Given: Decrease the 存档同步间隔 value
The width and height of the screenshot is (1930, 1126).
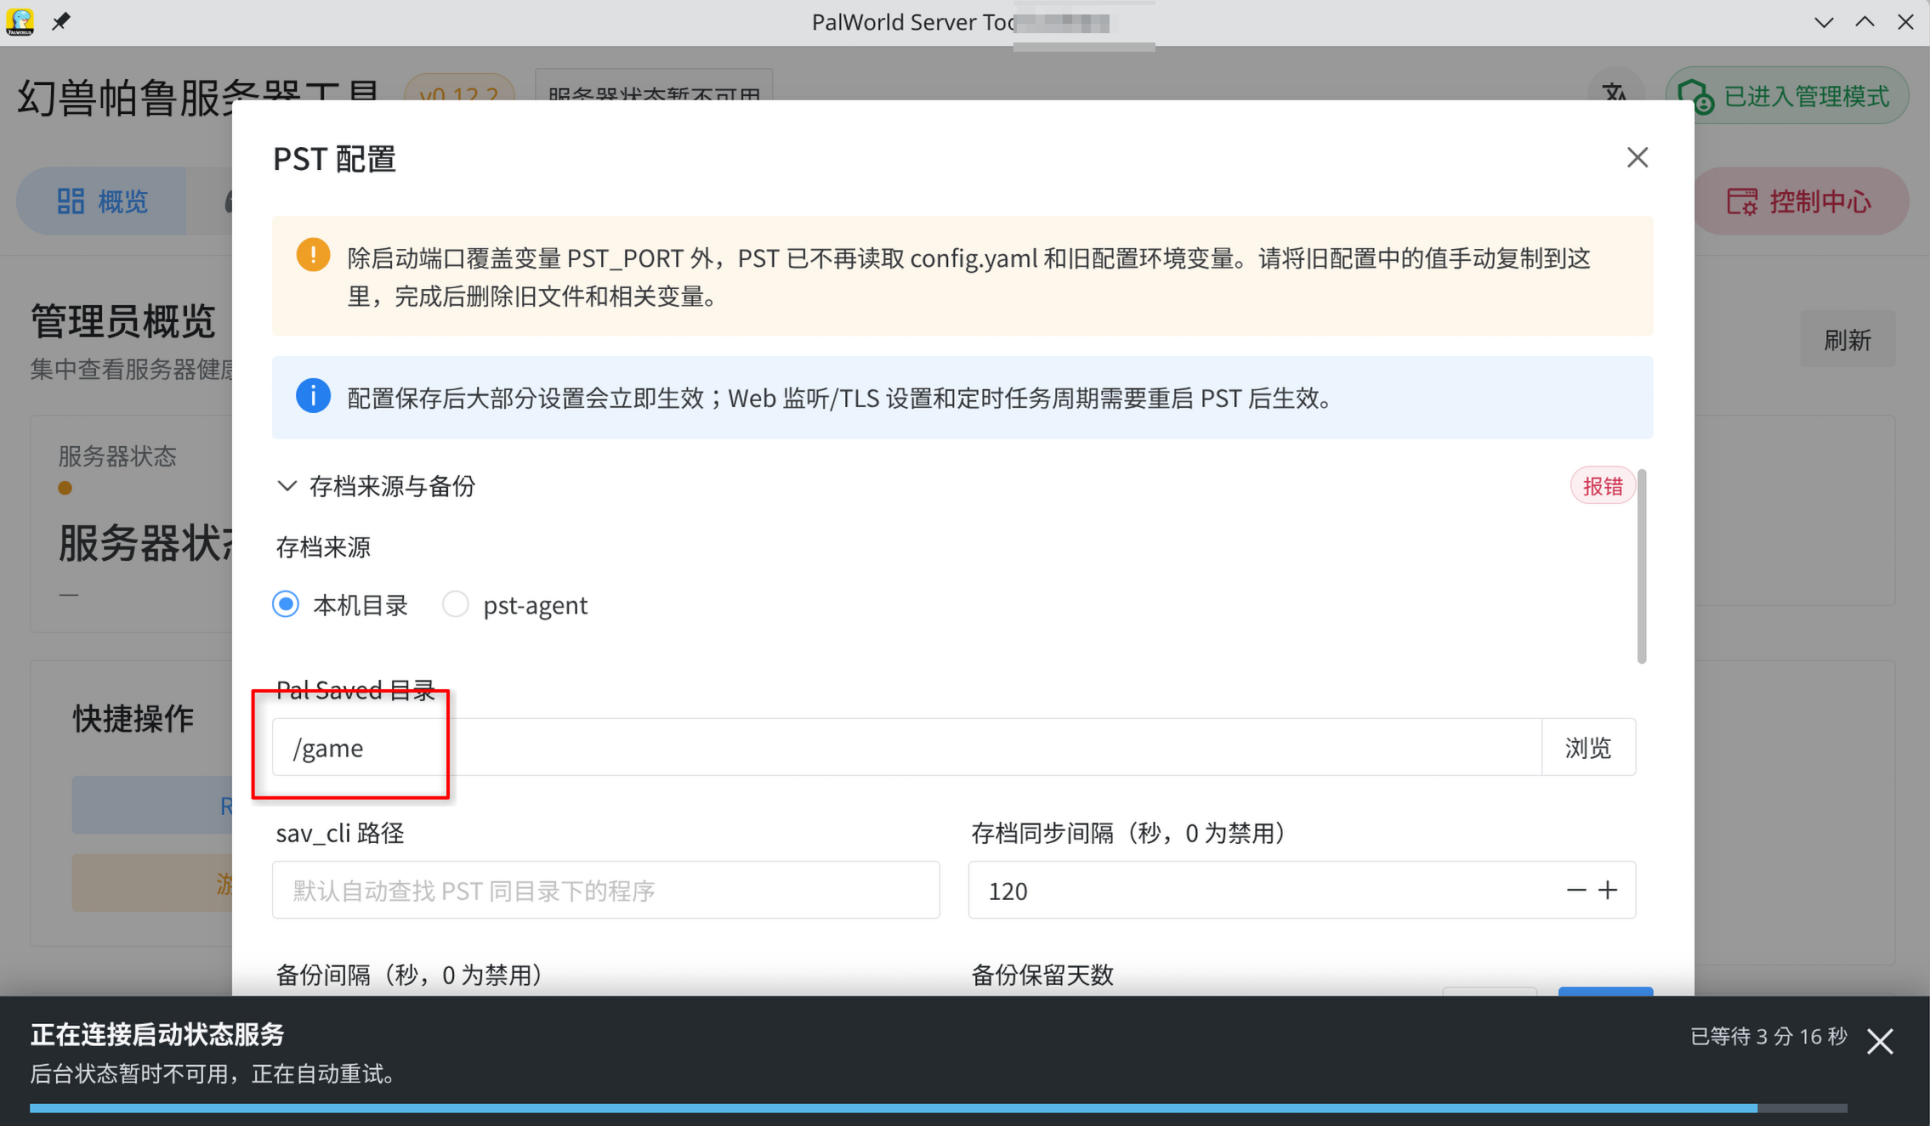Looking at the screenshot, I should pos(1576,890).
